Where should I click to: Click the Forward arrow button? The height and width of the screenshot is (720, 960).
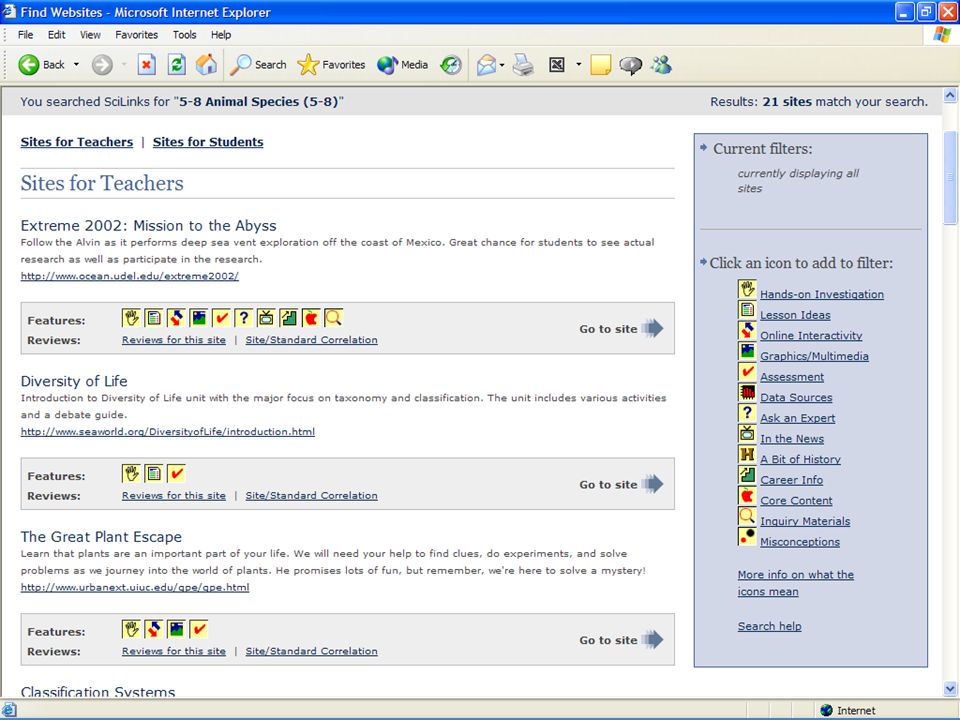click(102, 64)
